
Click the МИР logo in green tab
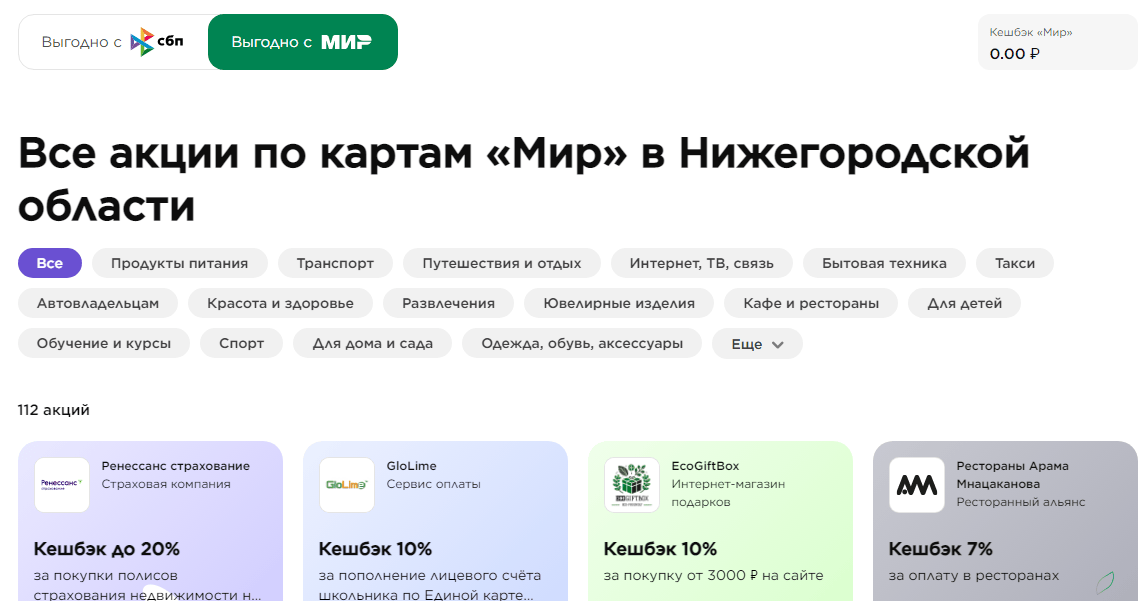click(347, 42)
